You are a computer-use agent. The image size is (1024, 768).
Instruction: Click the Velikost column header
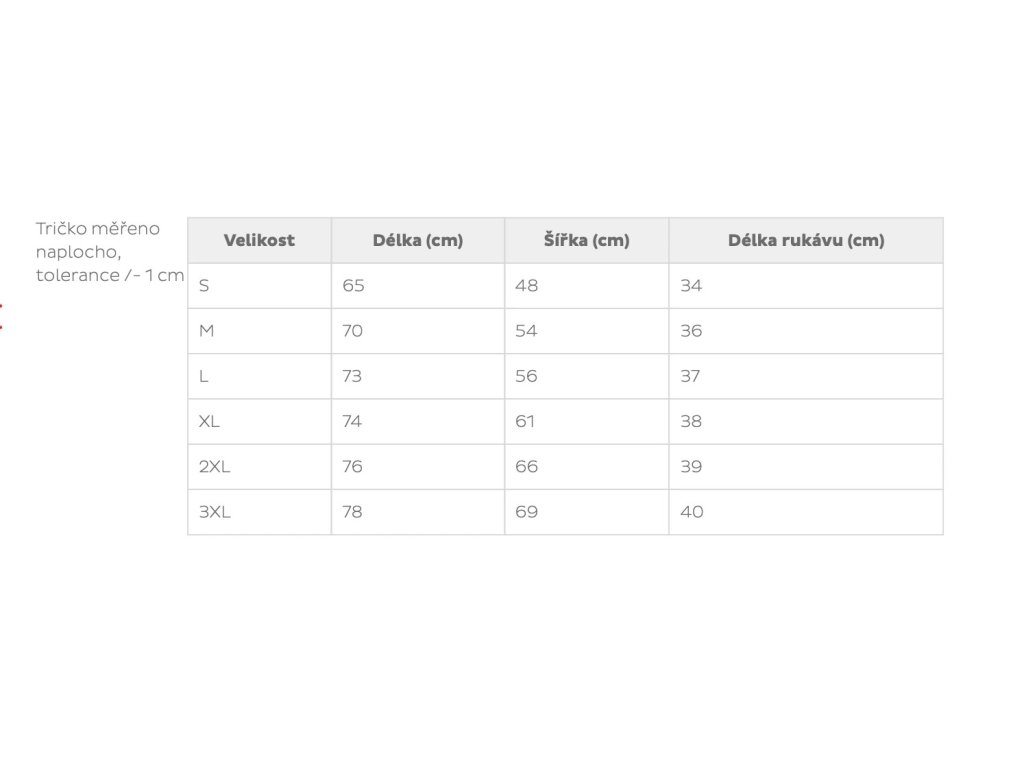[259, 240]
